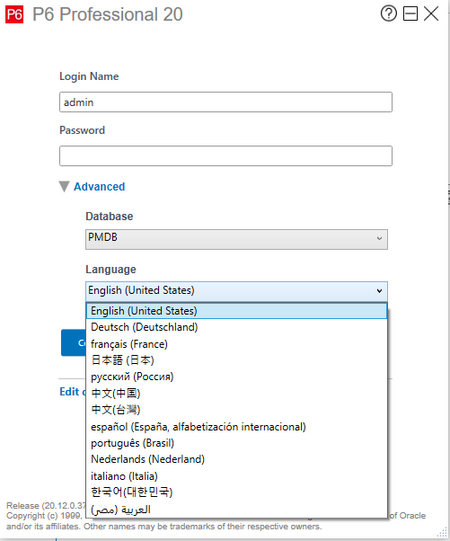
Task: Select 中文(中国) language option
Action: pyautogui.click(x=237, y=393)
